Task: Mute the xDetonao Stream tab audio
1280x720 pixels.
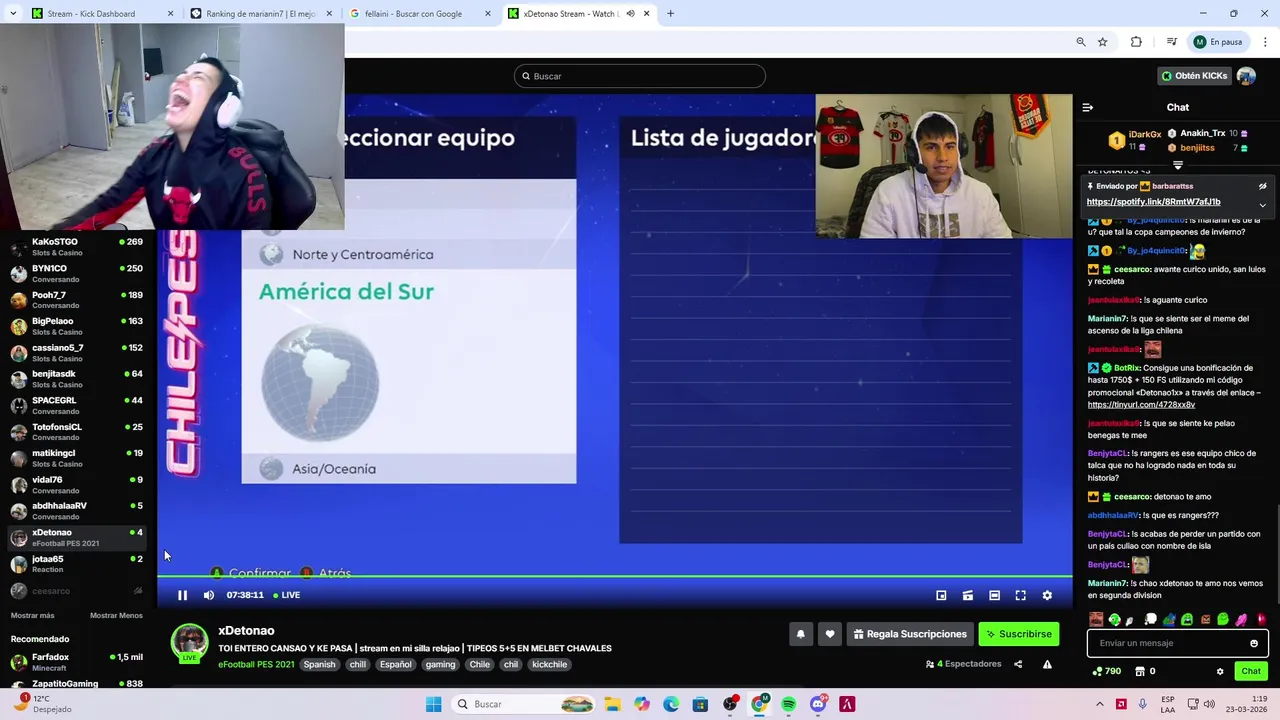Action: coord(630,14)
